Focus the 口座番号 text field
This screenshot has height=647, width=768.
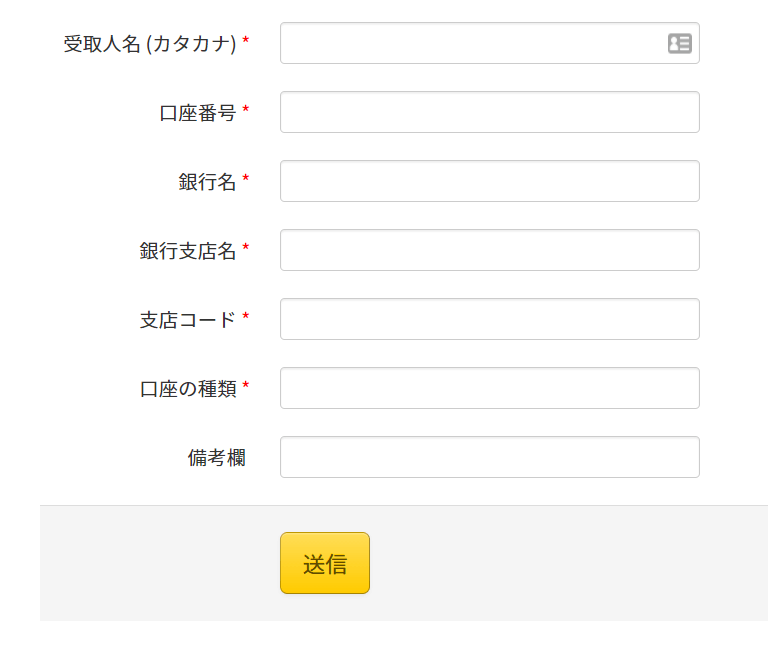click(489, 112)
